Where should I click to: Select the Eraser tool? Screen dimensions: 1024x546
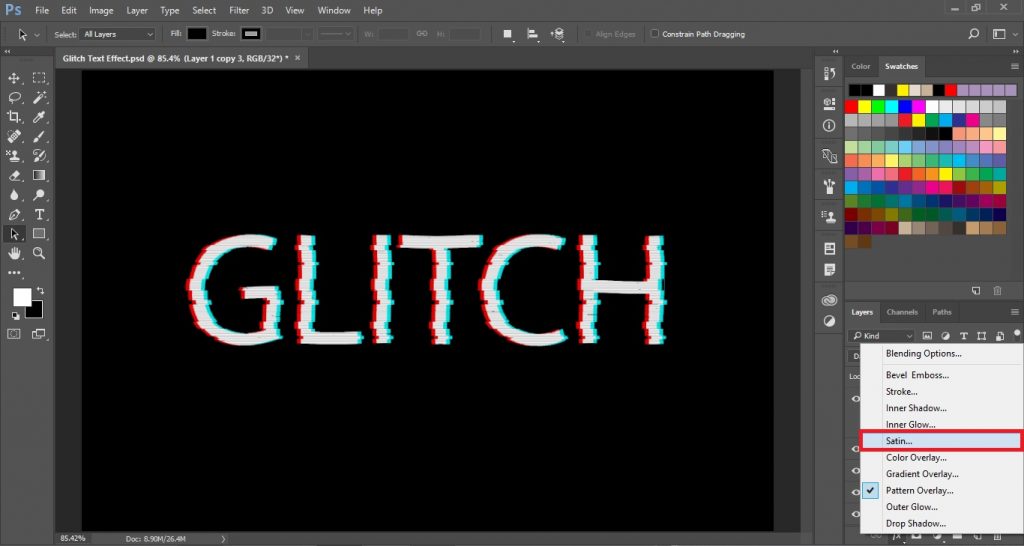point(14,175)
